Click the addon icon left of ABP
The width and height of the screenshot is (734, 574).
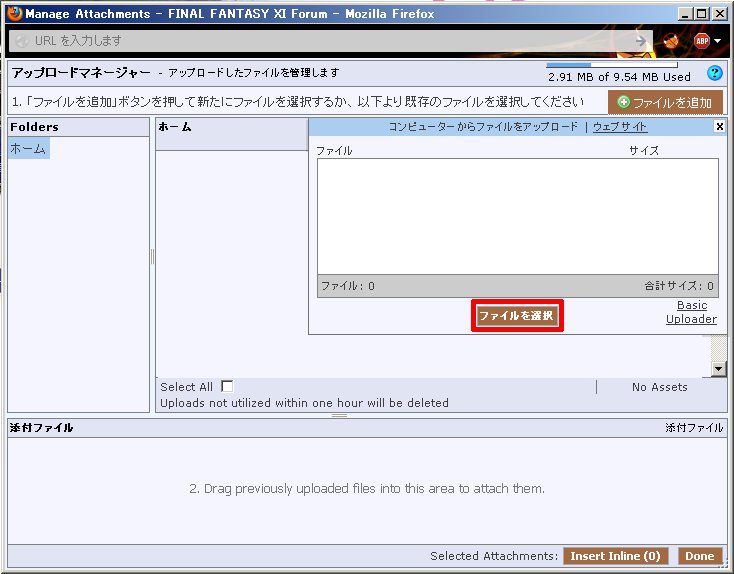point(671,41)
